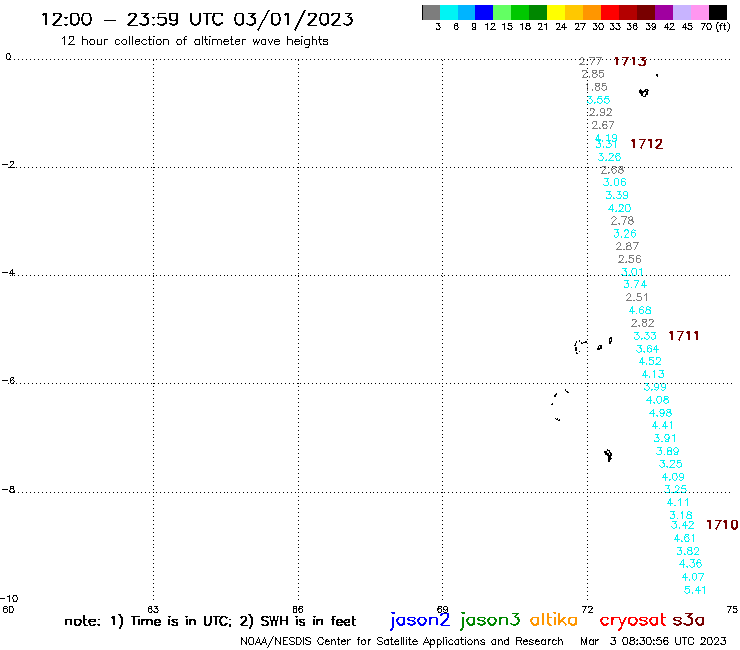The image size is (740, 650).
Task: Click the purple legend color swatch
Action: click(664, 12)
